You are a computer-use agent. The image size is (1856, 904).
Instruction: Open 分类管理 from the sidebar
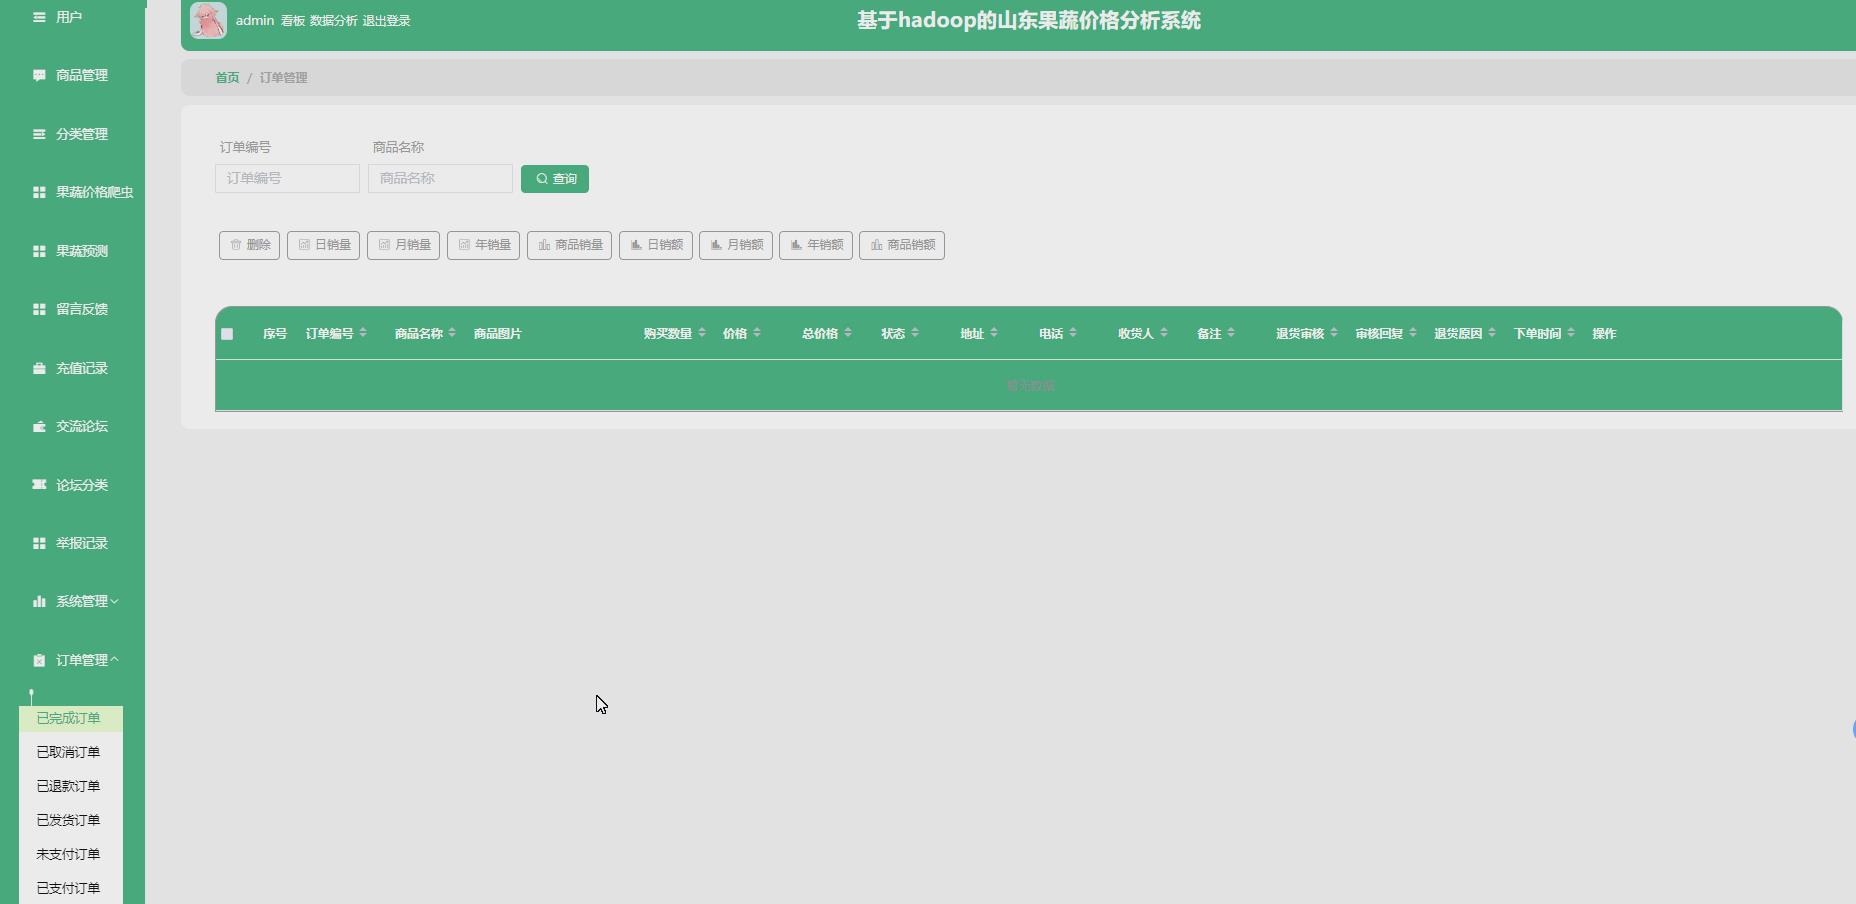81,134
